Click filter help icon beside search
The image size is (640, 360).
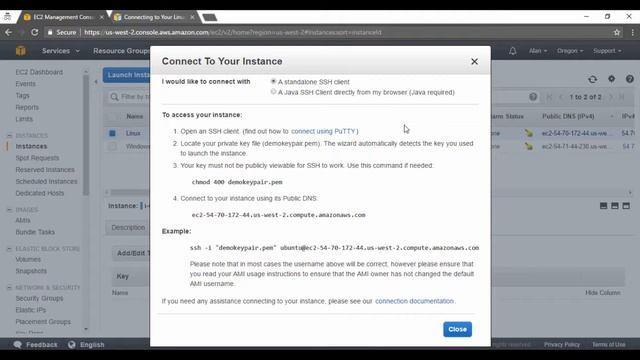[533, 97]
